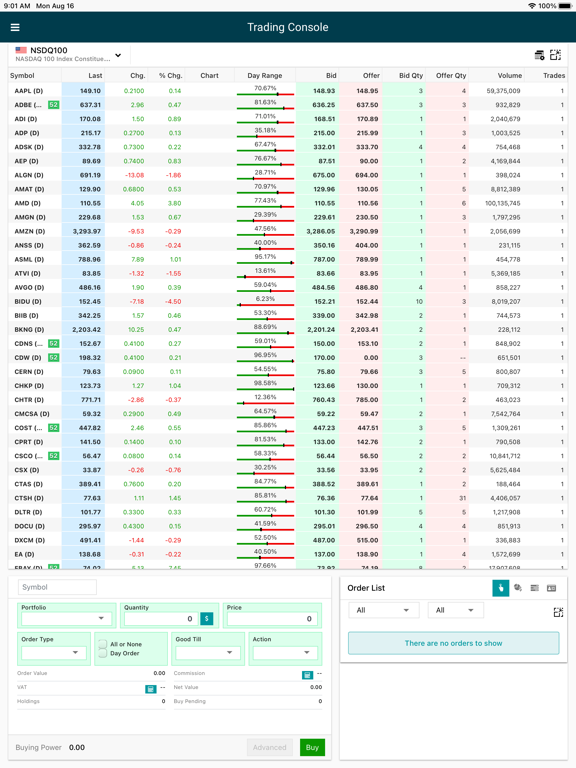The image size is (576, 768).
Task: Click the EA (D) symbol cell
Action: click(24, 554)
